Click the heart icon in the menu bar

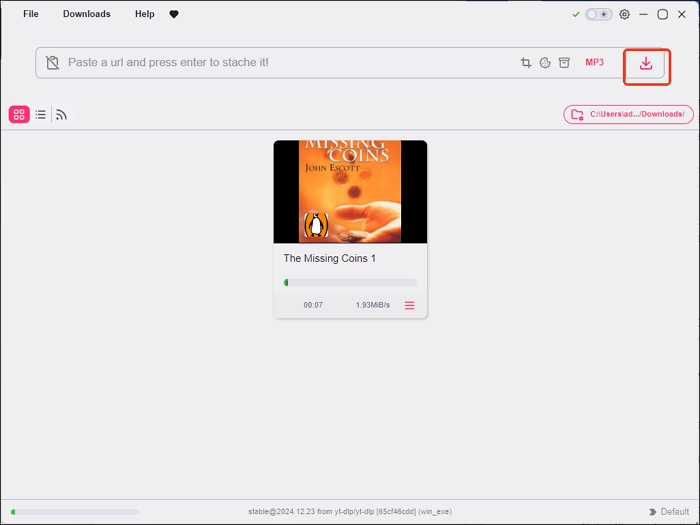coord(174,15)
